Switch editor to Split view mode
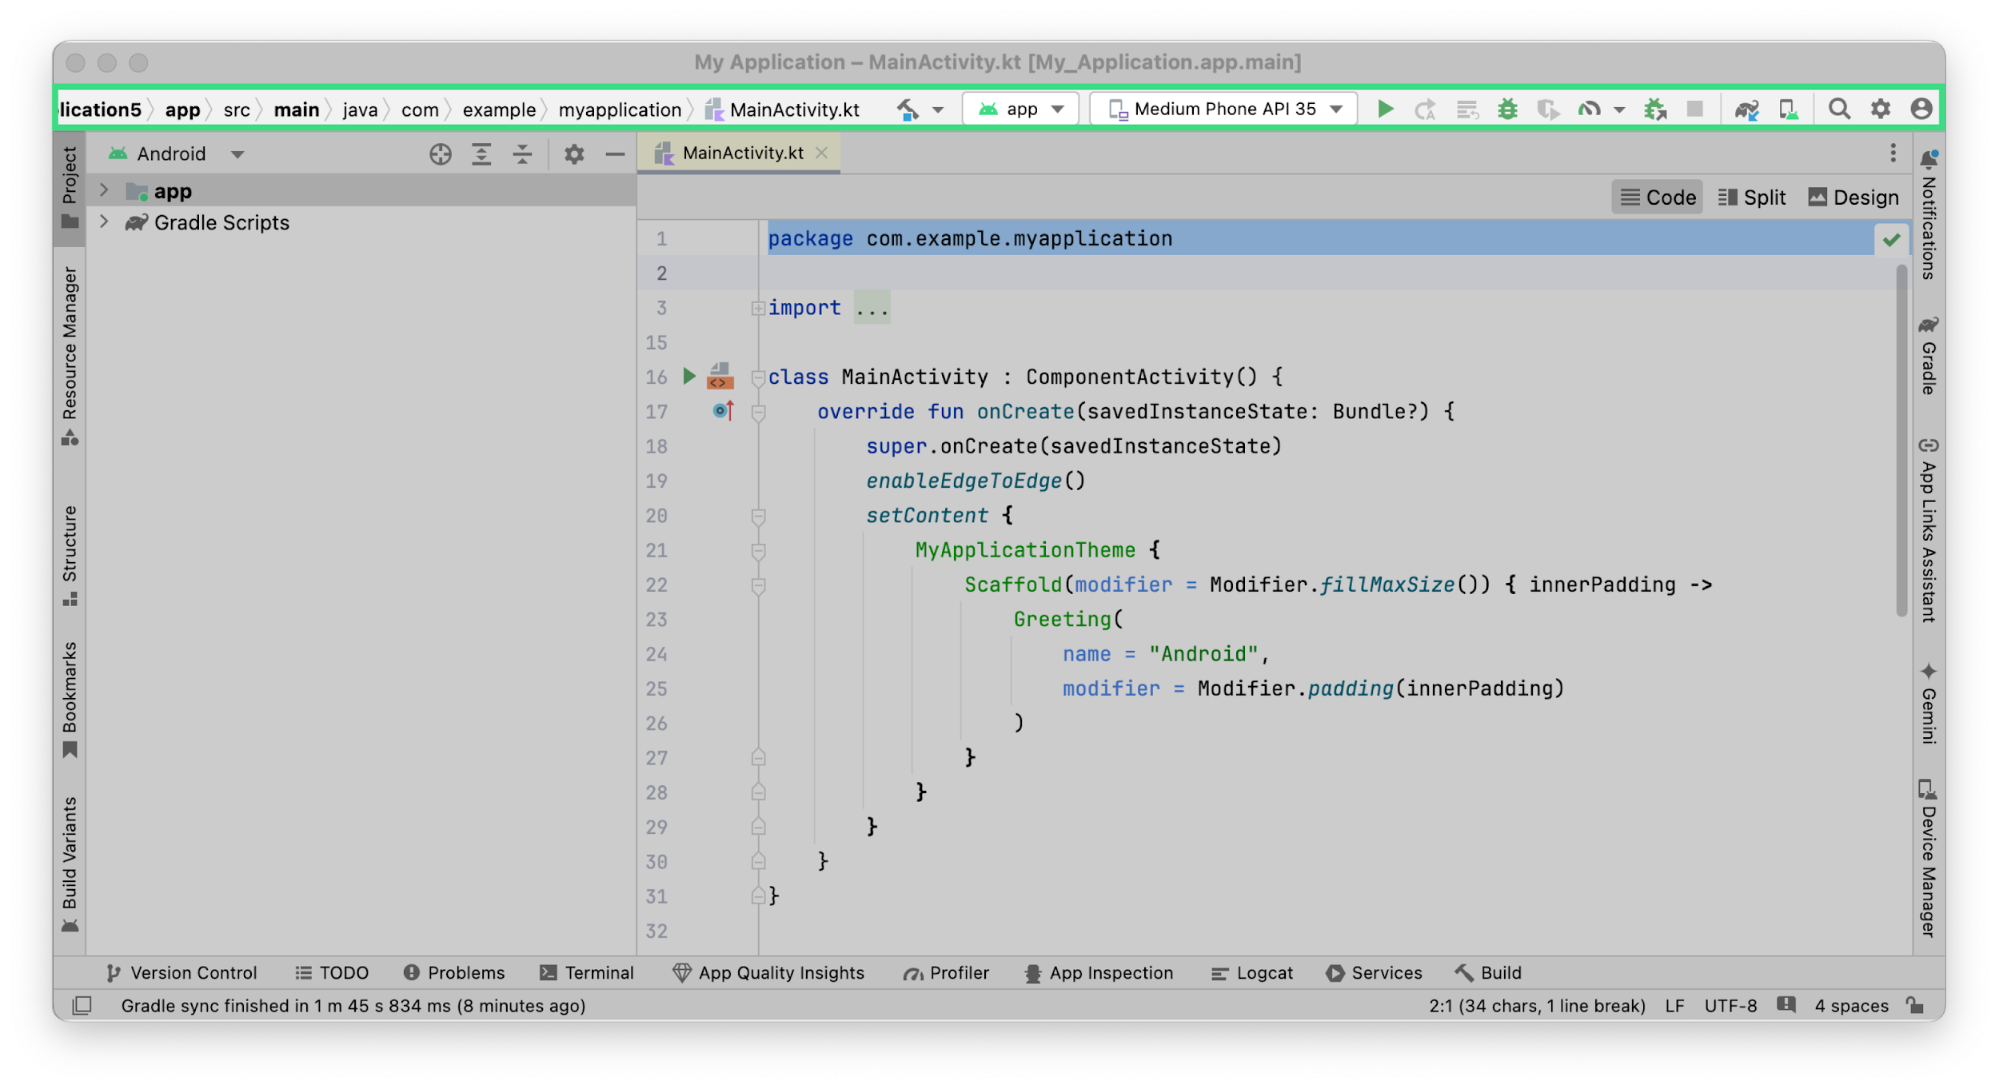This screenshot has height=1088, width=1999. pos(1752,197)
